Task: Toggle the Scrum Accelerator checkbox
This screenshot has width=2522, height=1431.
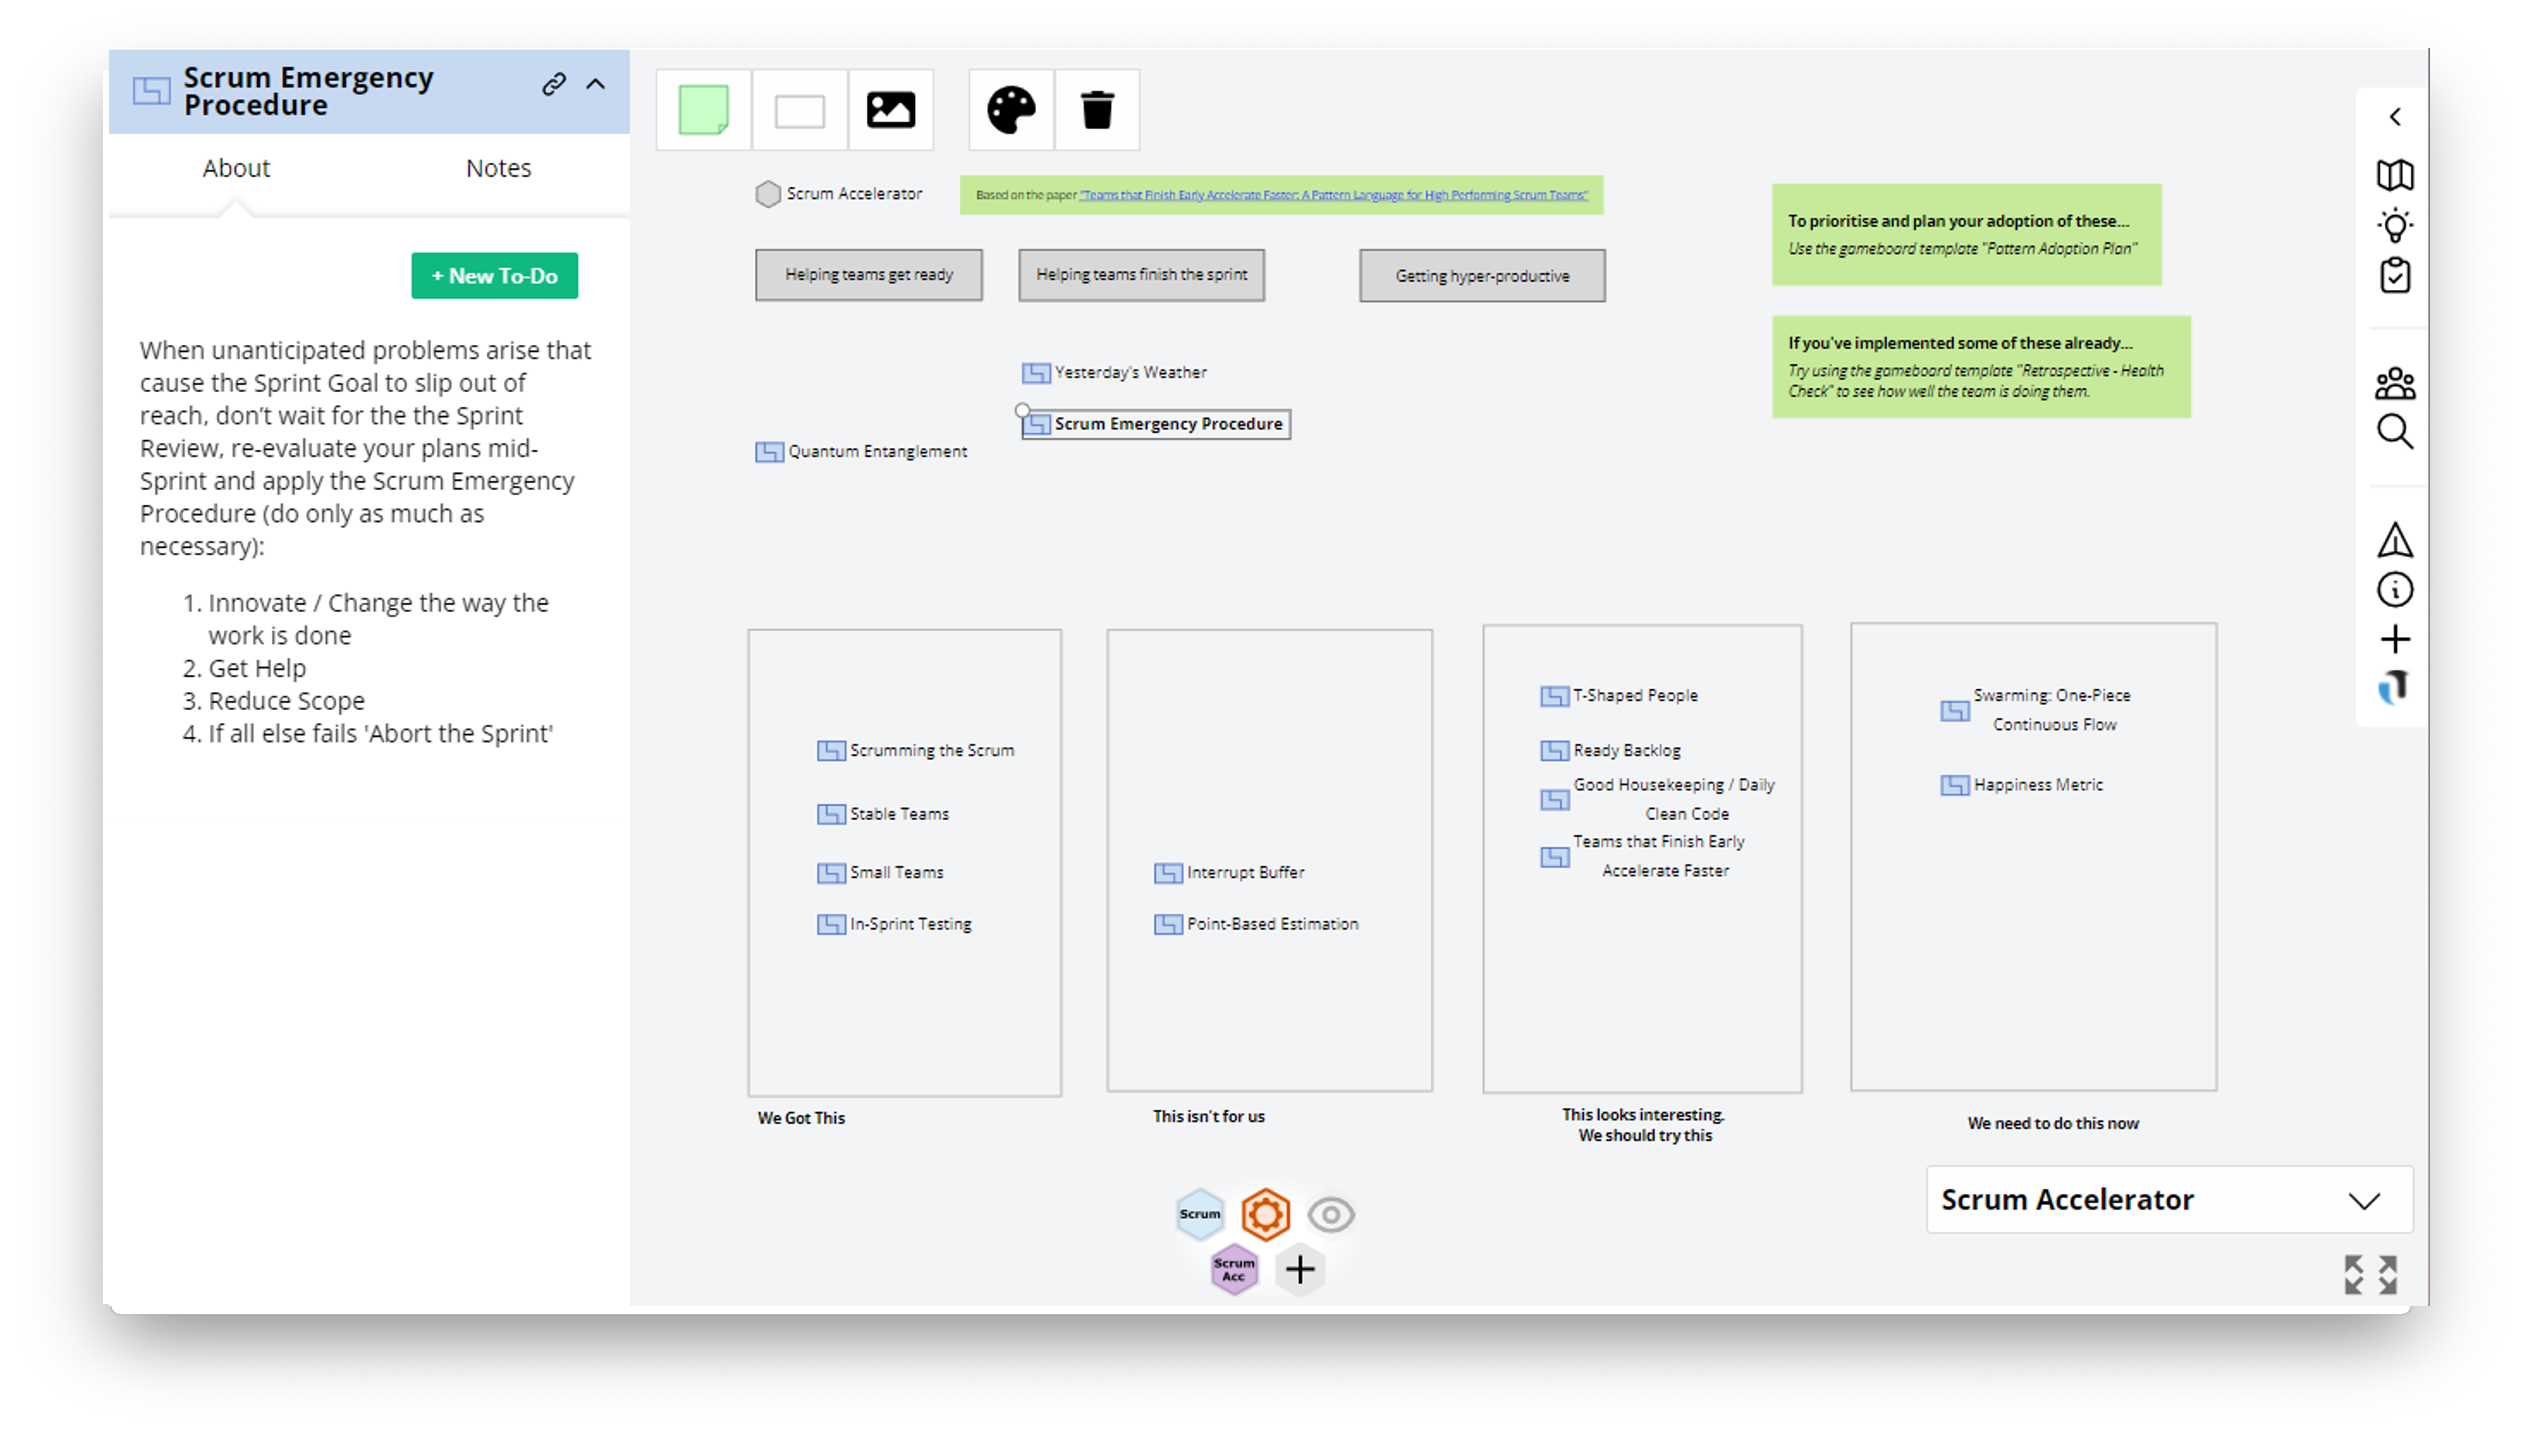Action: [x=767, y=194]
